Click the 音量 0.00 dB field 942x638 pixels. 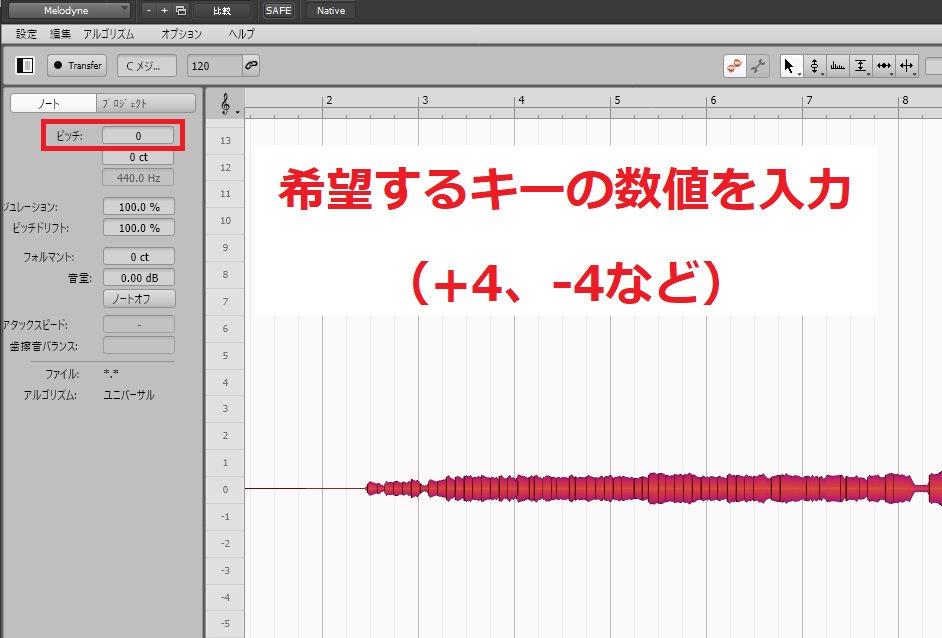138,278
